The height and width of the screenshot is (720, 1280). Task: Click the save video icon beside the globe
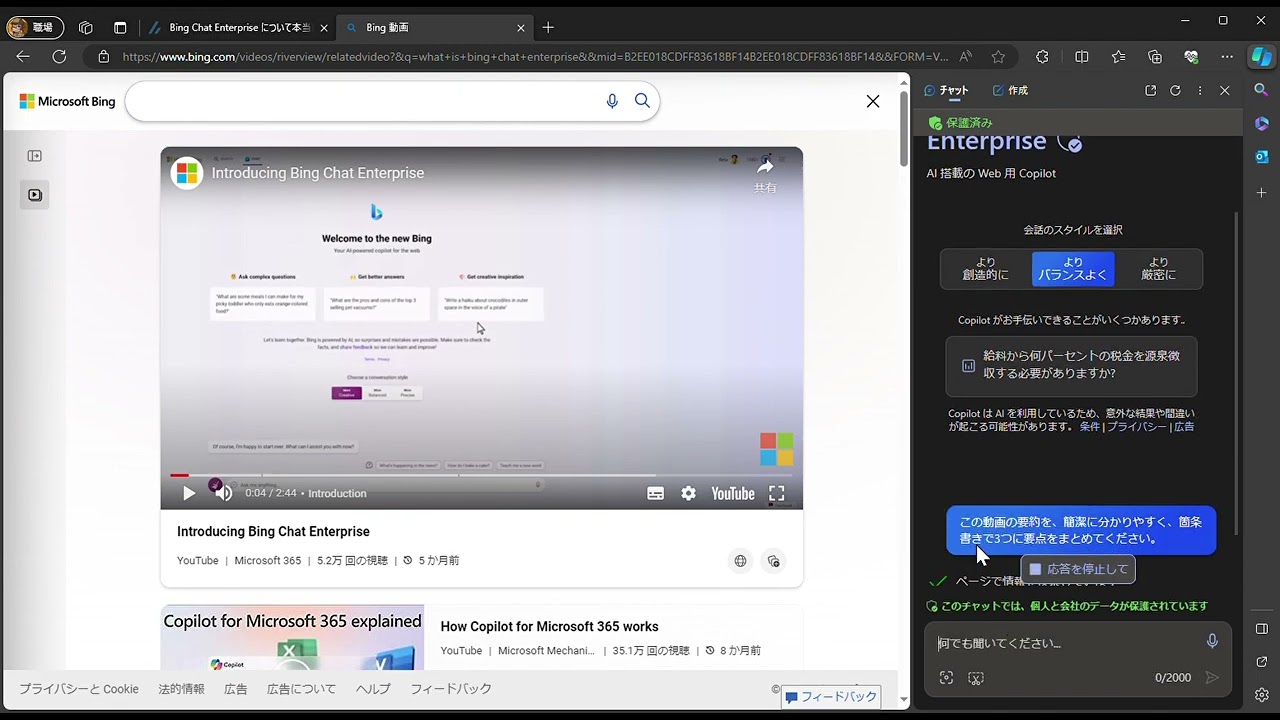point(773,561)
